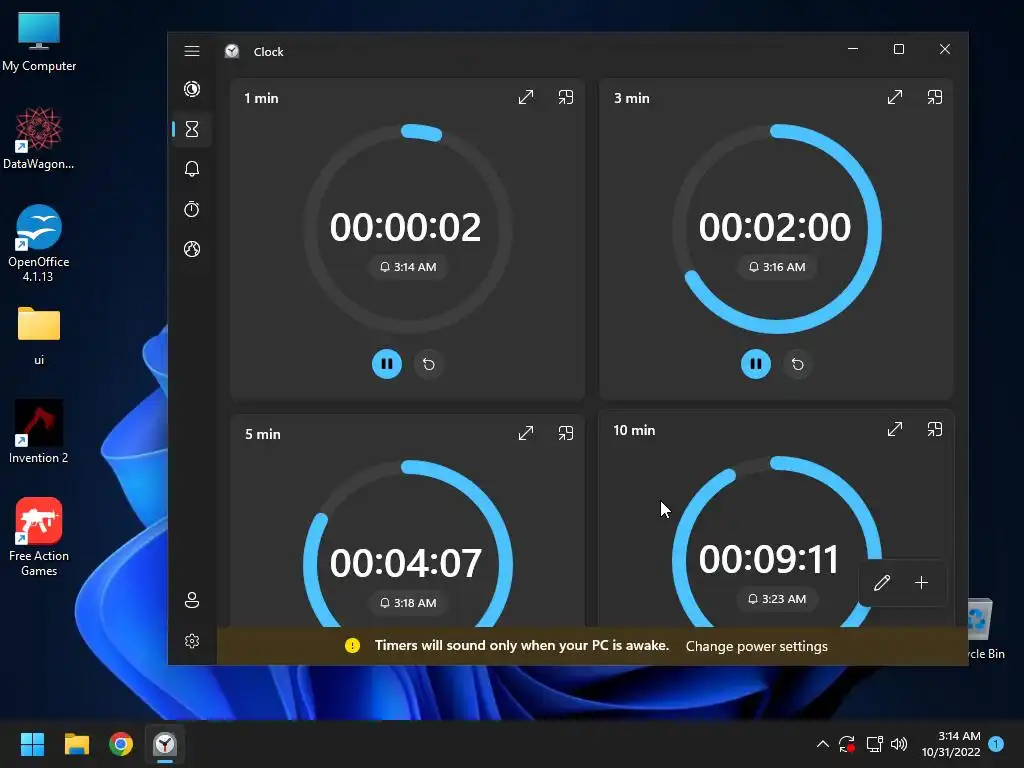Click the 00:02:00 countdown display
Viewport: 1024px width, 768px height.
(775, 227)
